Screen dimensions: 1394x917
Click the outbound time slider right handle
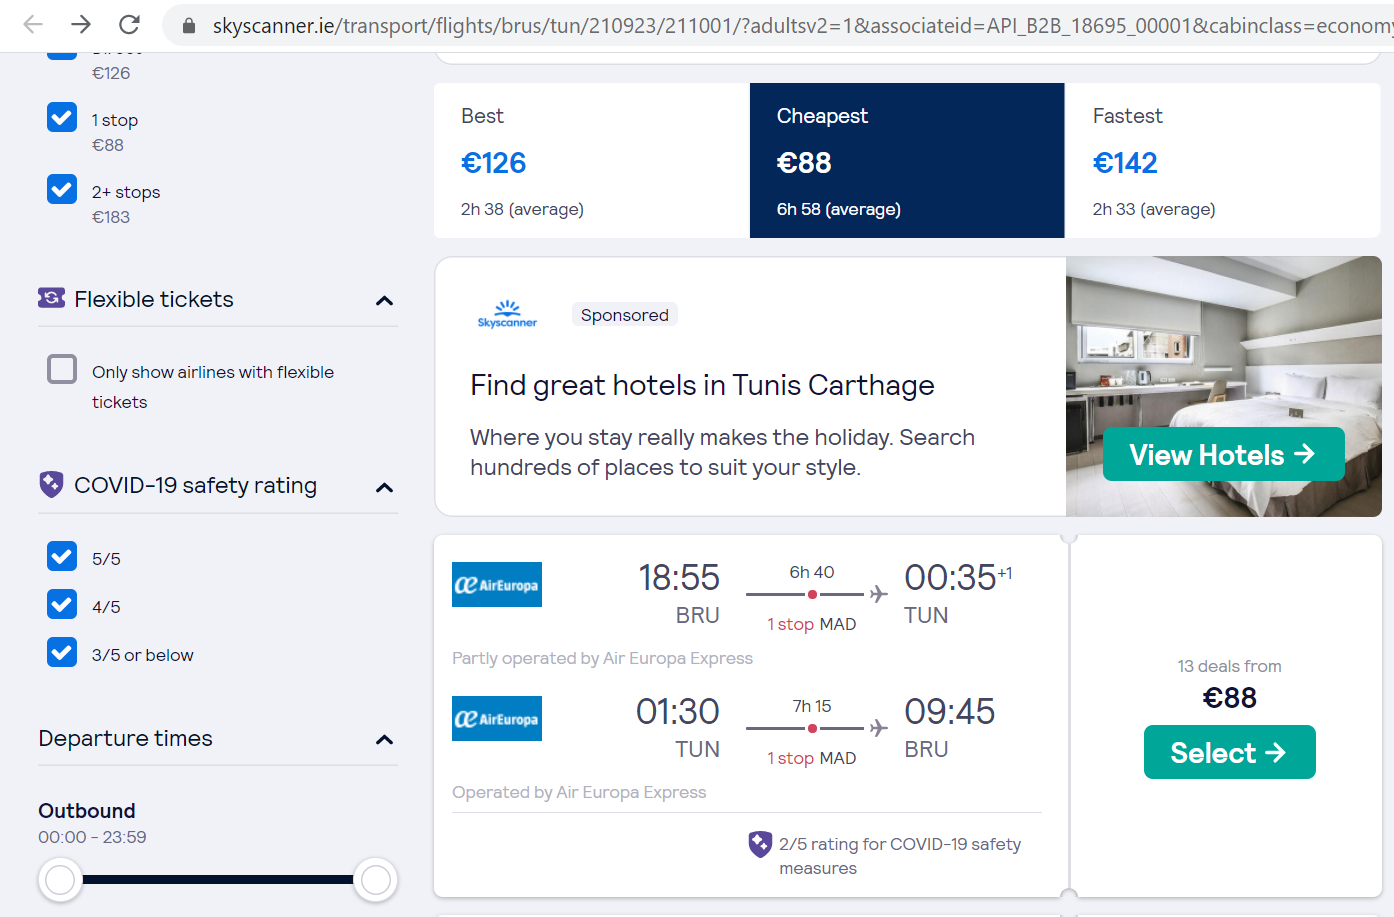point(376,880)
